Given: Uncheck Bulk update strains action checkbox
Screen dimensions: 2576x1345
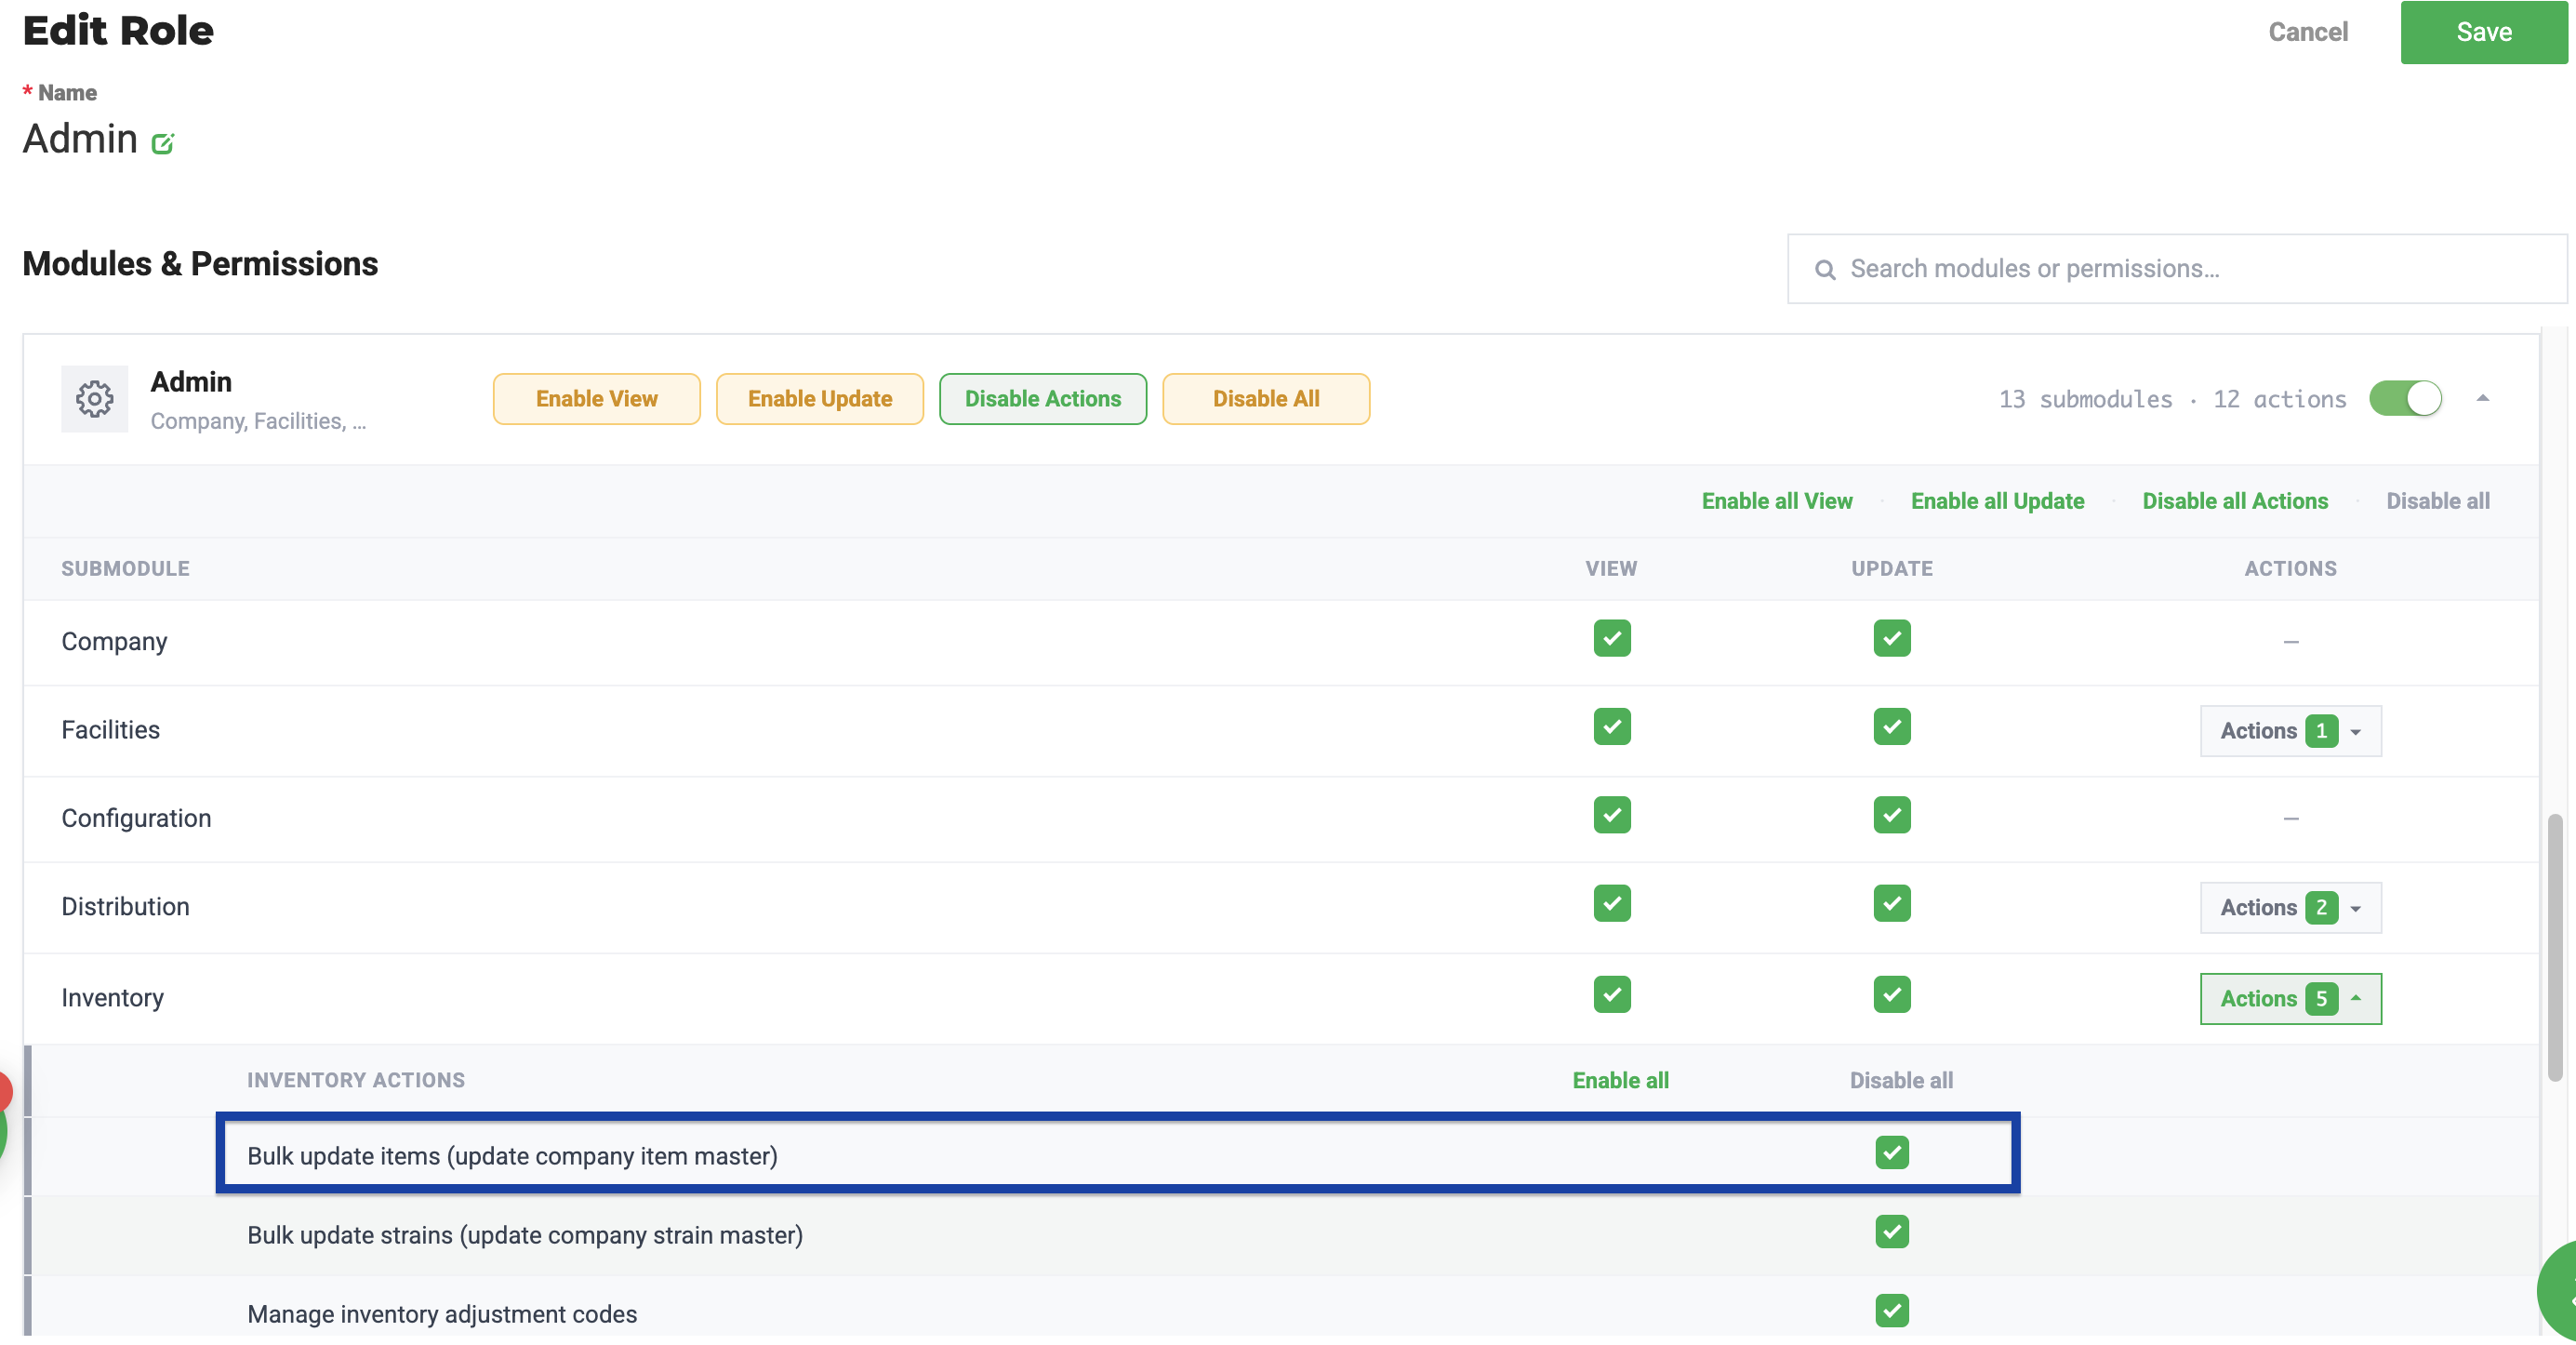Looking at the screenshot, I should (1892, 1232).
